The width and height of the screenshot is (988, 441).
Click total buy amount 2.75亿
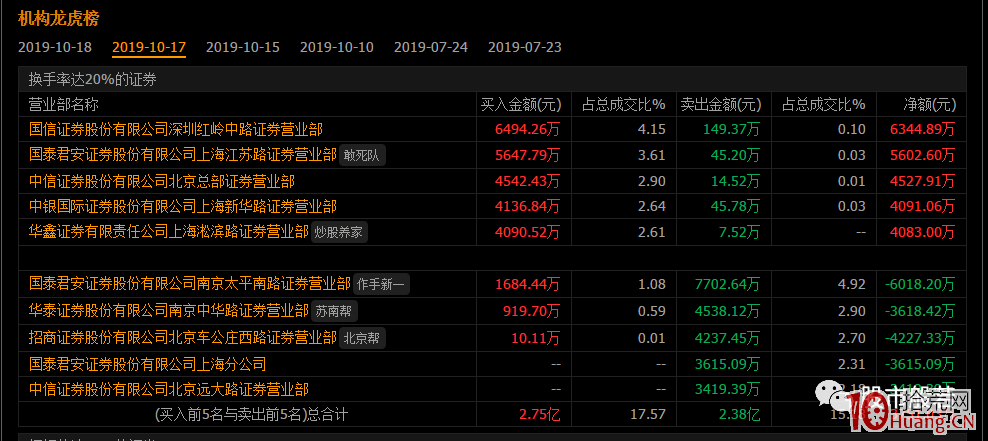(x=539, y=415)
